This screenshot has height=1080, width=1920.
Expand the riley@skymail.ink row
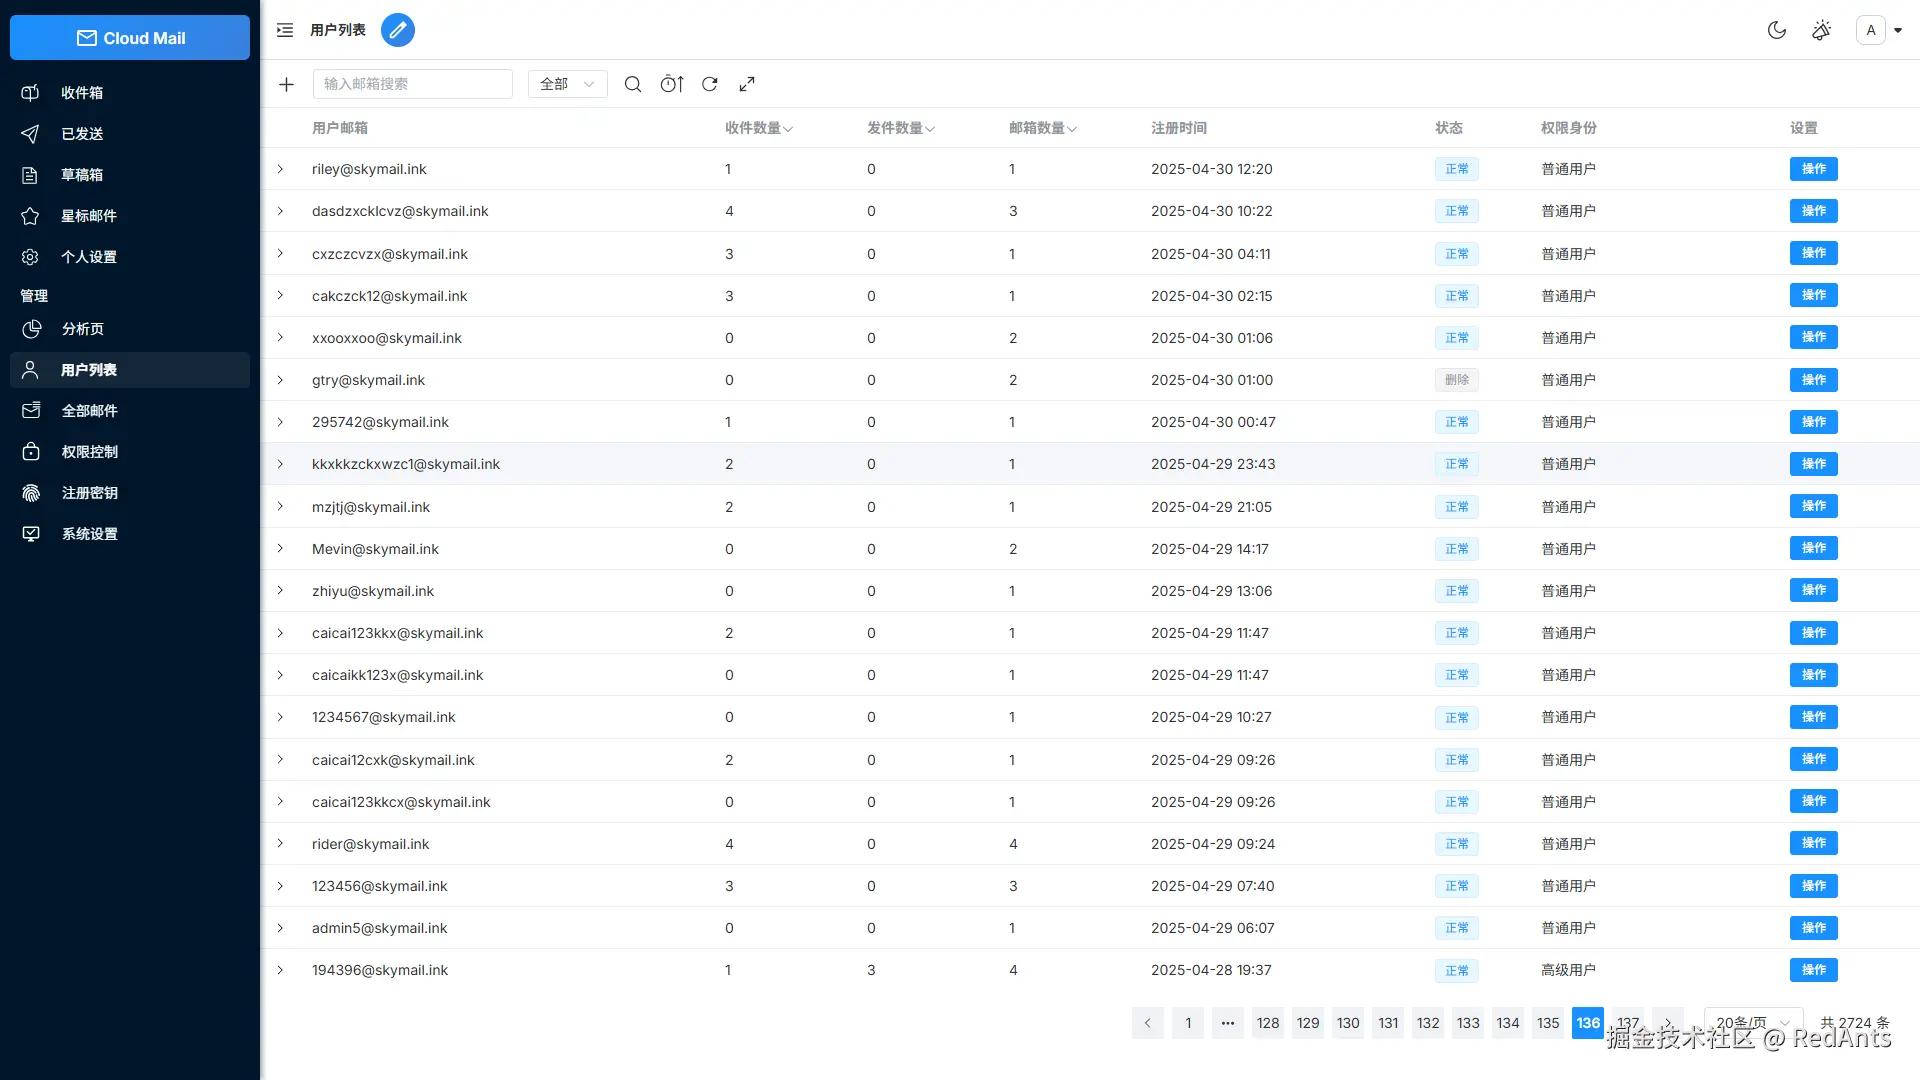click(x=280, y=169)
